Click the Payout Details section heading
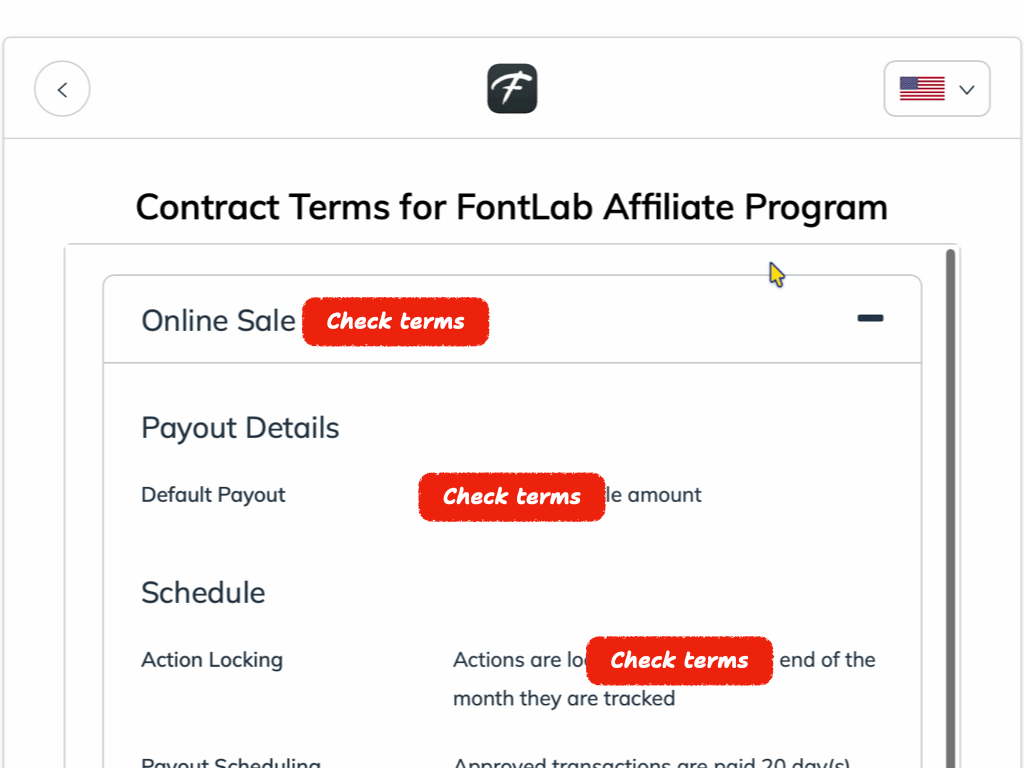 click(x=239, y=427)
